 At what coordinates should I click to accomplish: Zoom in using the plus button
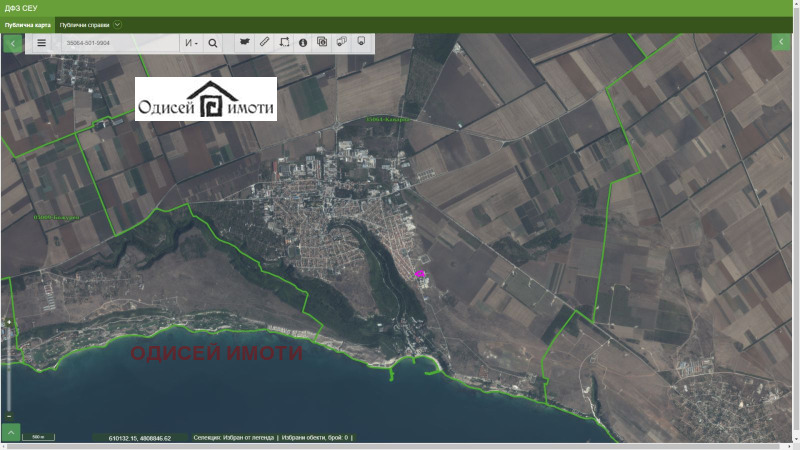9,321
